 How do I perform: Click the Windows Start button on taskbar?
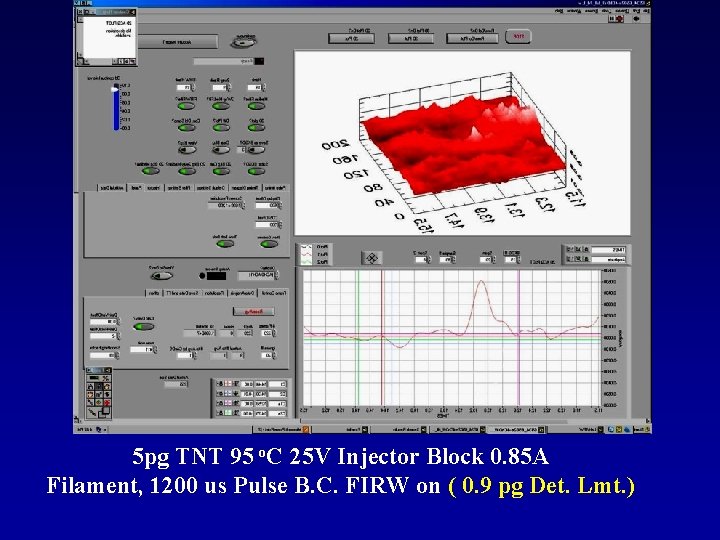640,429
